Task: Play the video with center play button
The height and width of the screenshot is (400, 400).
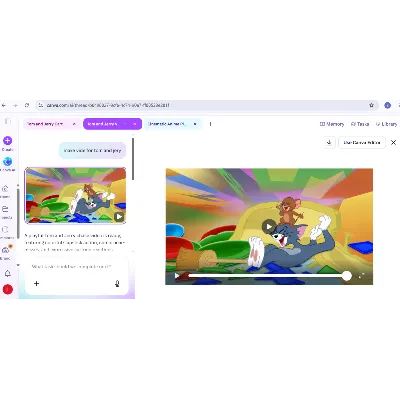Action: click(x=269, y=227)
